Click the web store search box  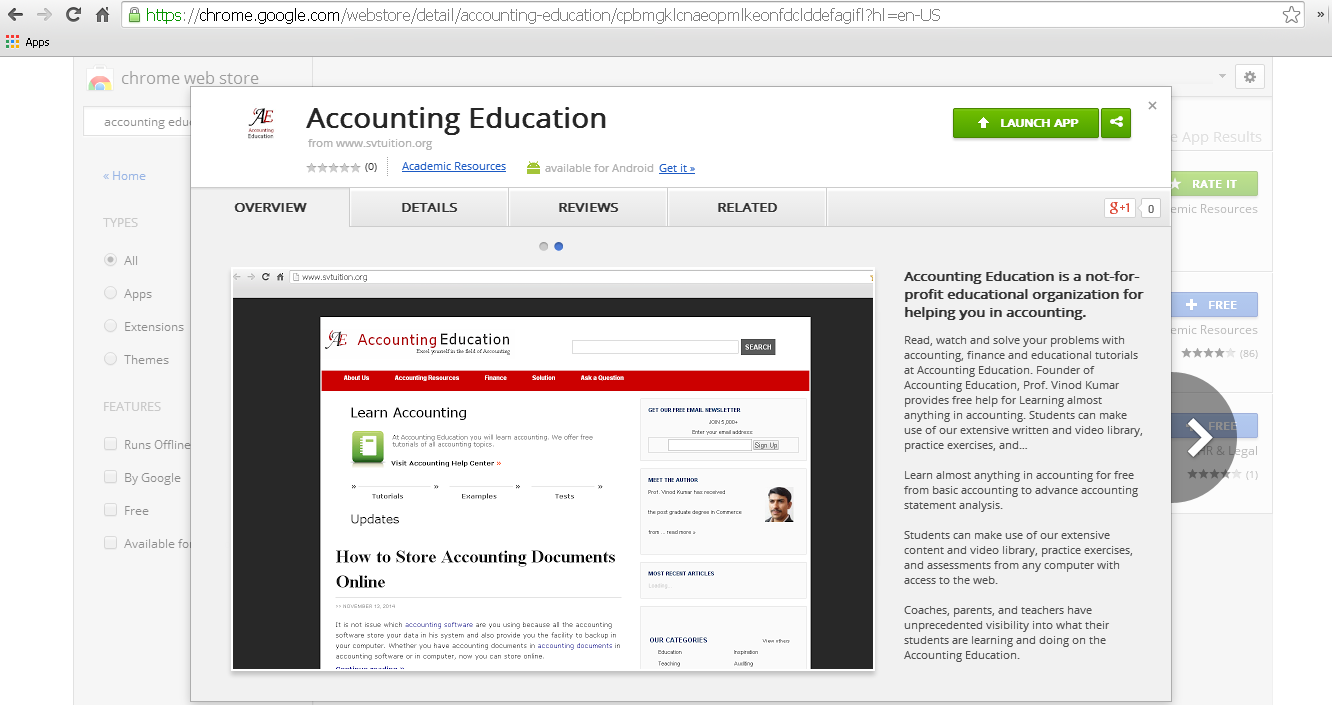[x=138, y=122]
